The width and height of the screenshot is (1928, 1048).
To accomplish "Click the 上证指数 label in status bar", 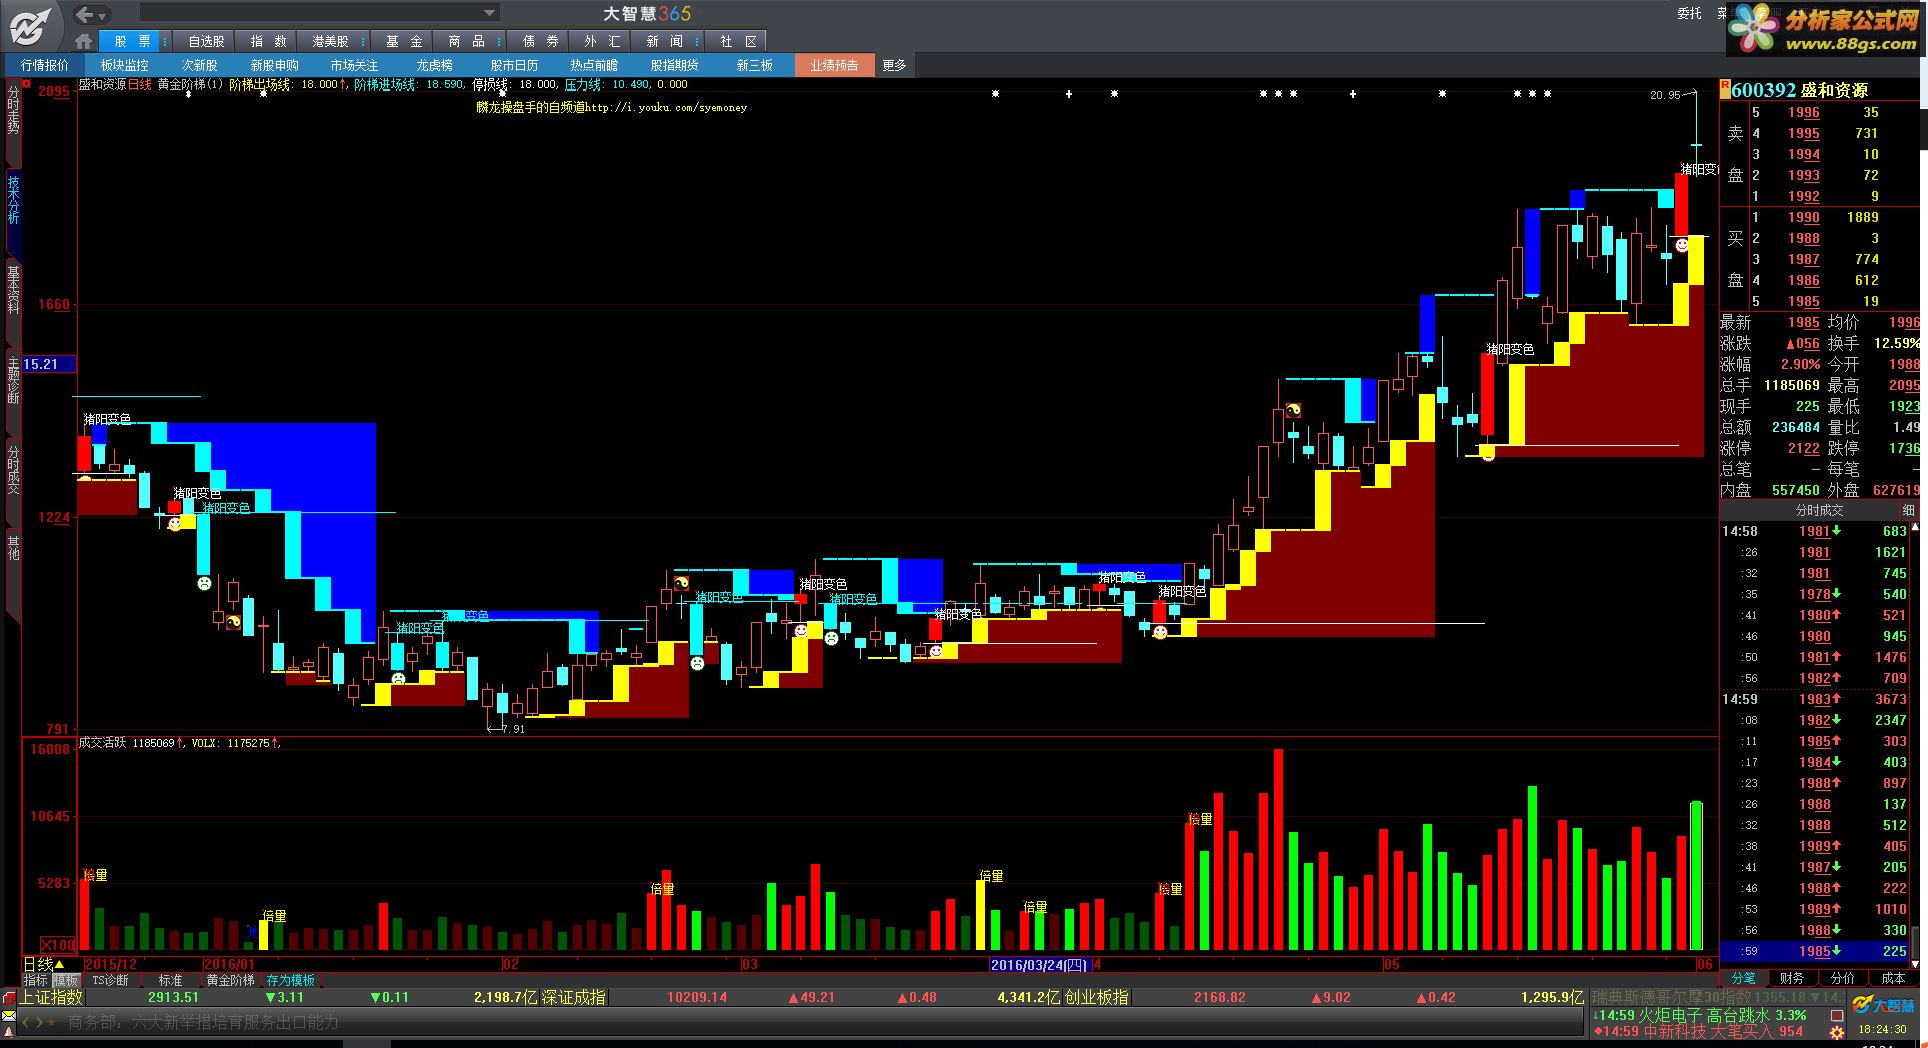I will coord(51,997).
